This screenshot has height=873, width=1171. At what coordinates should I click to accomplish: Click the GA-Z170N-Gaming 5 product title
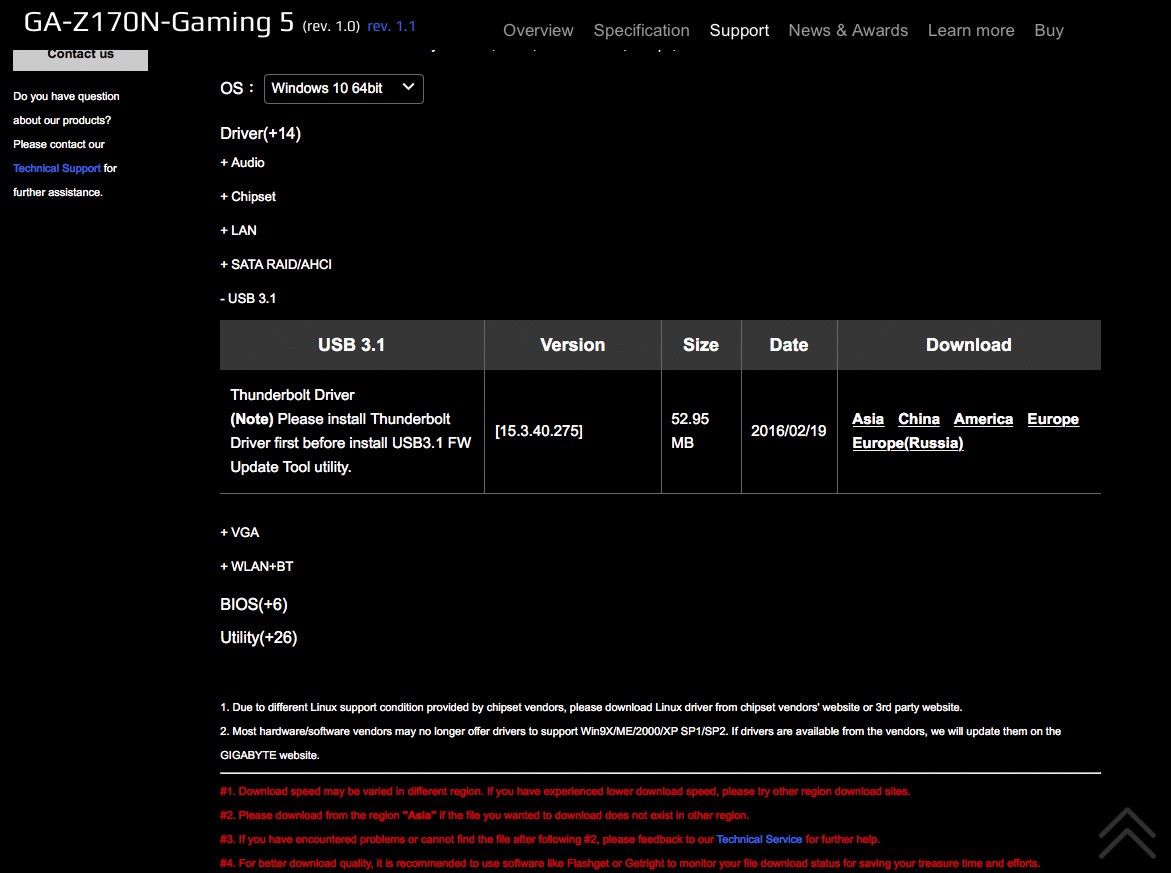pos(159,22)
